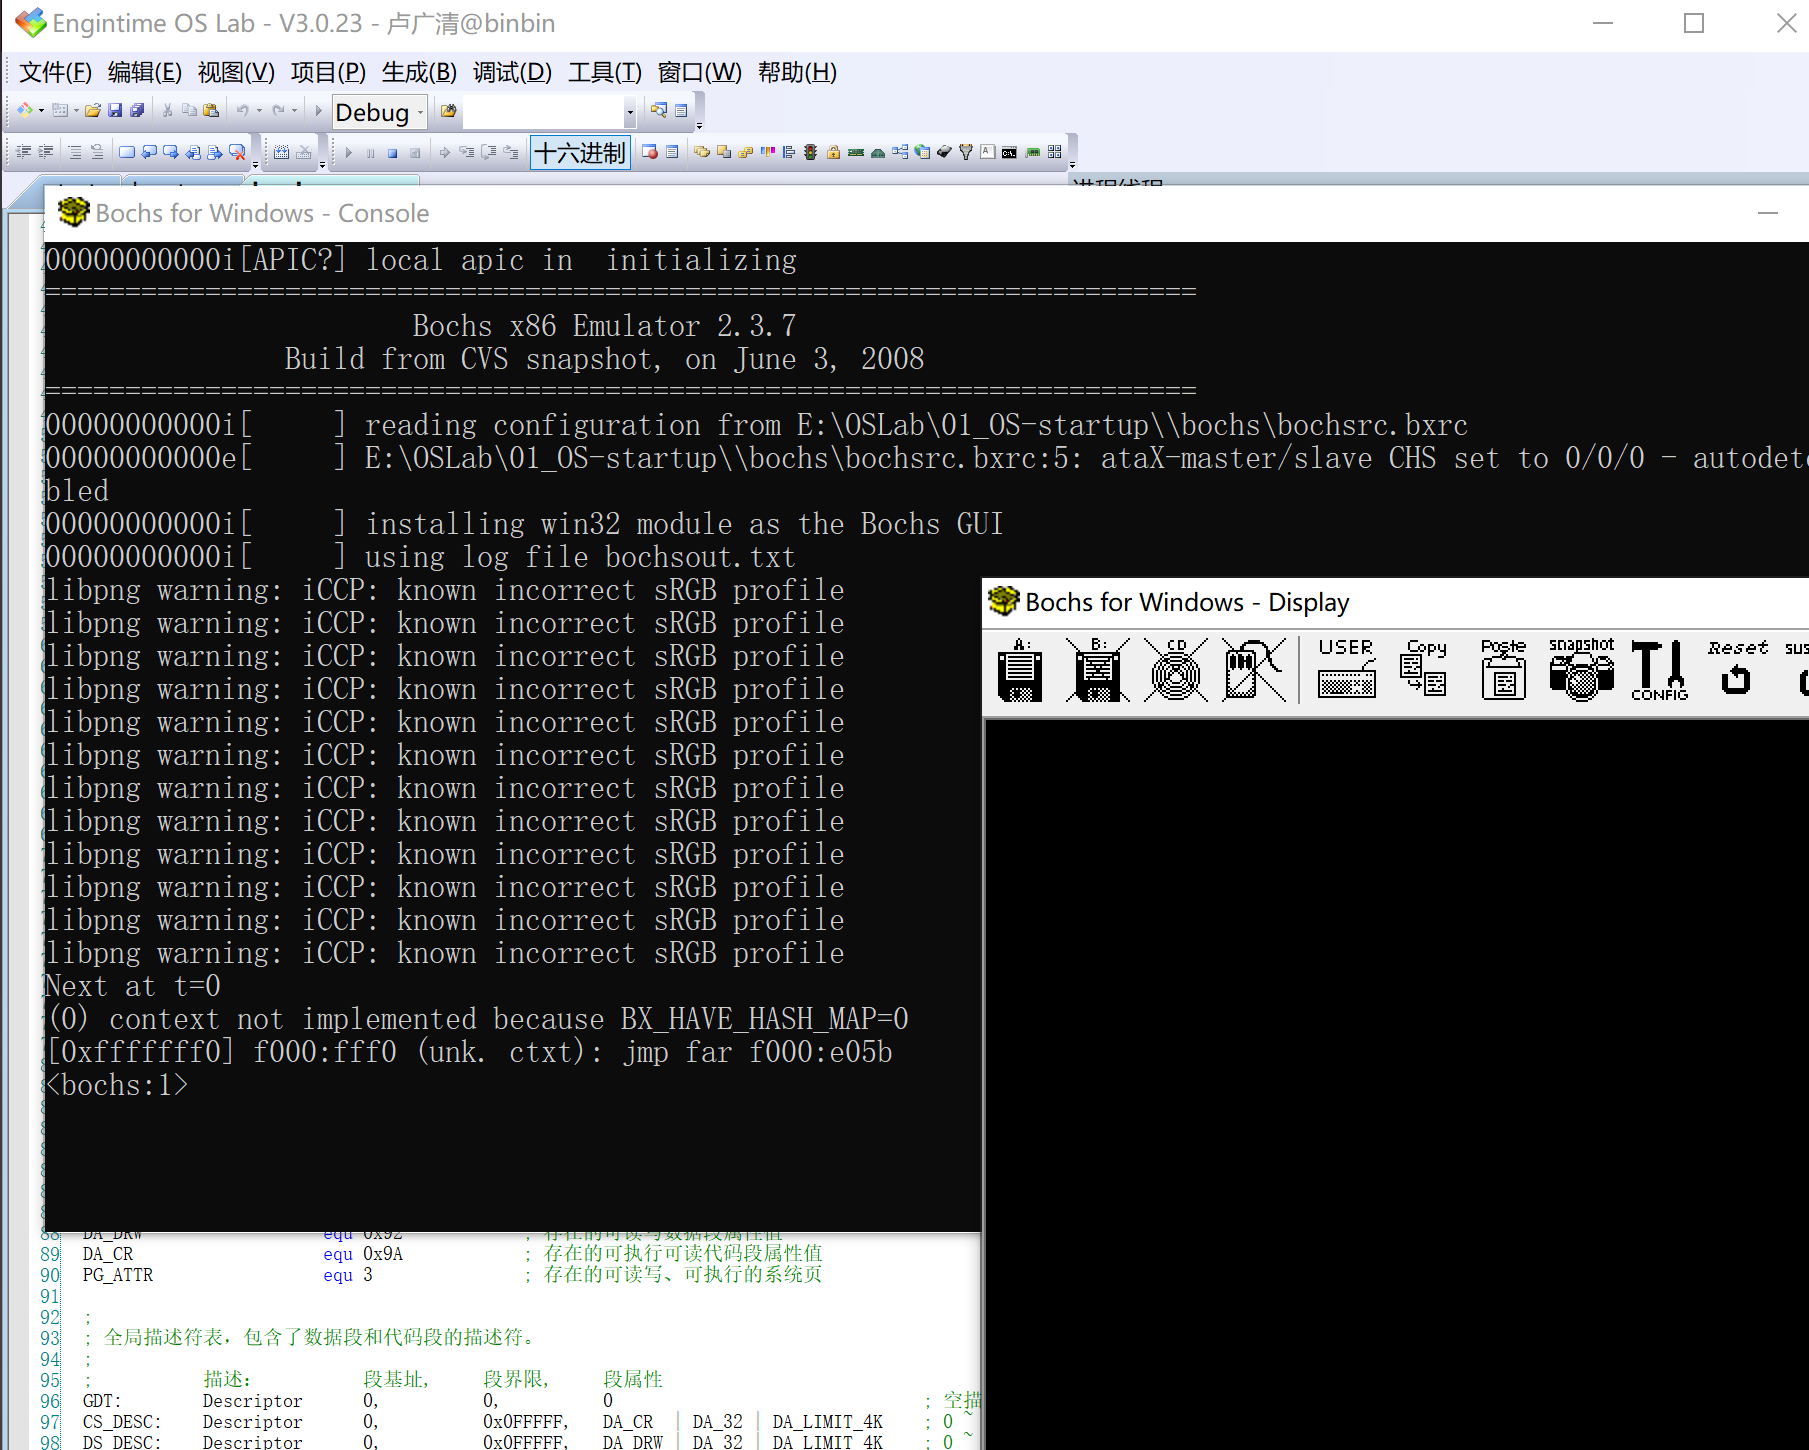The width and height of the screenshot is (1809, 1450).
Task: Open the 帮助(H) menu
Action: [x=797, y=72]
